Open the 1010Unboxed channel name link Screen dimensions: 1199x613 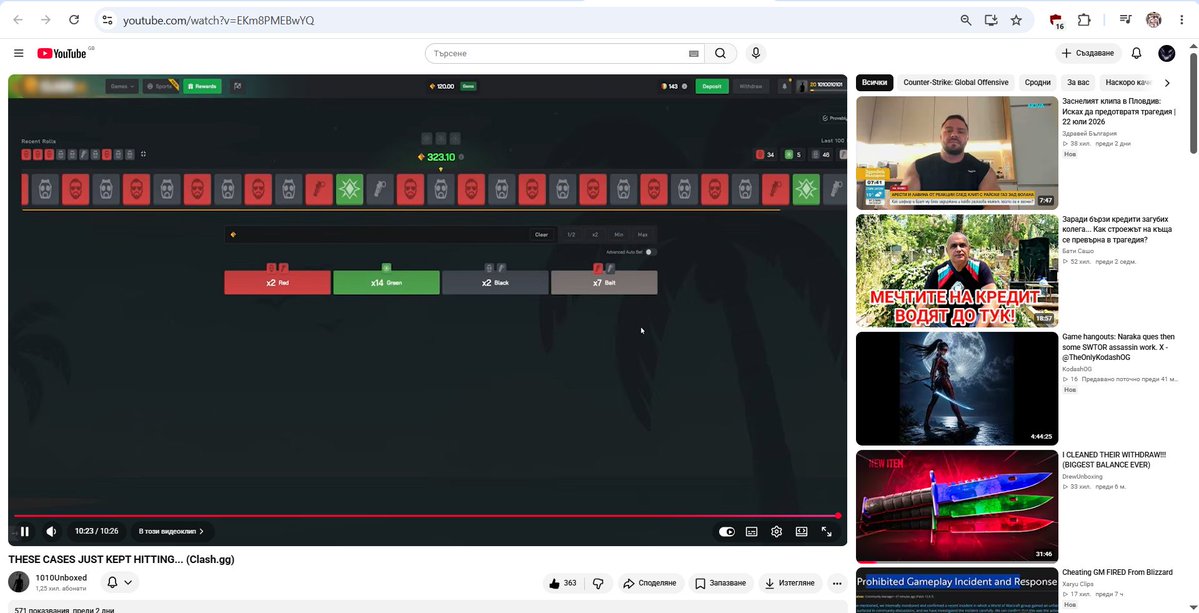61,577
